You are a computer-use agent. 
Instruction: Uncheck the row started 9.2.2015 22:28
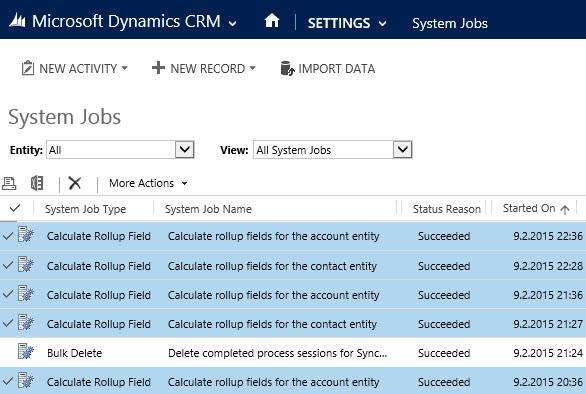7,265
